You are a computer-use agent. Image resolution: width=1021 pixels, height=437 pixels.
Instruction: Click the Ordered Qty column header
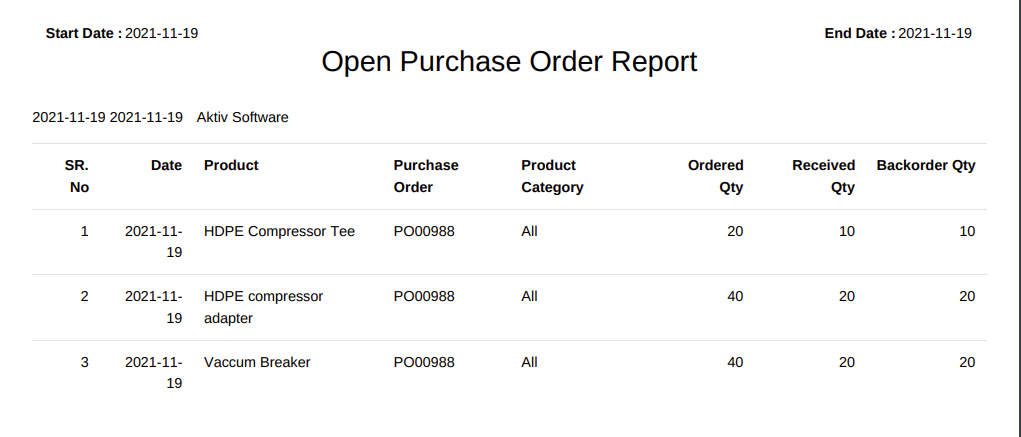[716, 176]
